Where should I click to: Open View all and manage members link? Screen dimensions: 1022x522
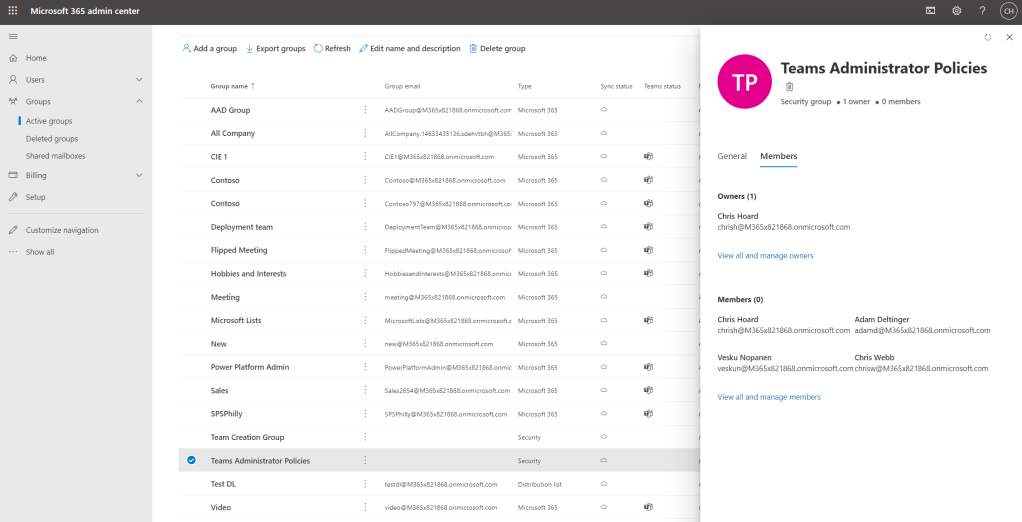pyautogui.click(x=769, y=397)
